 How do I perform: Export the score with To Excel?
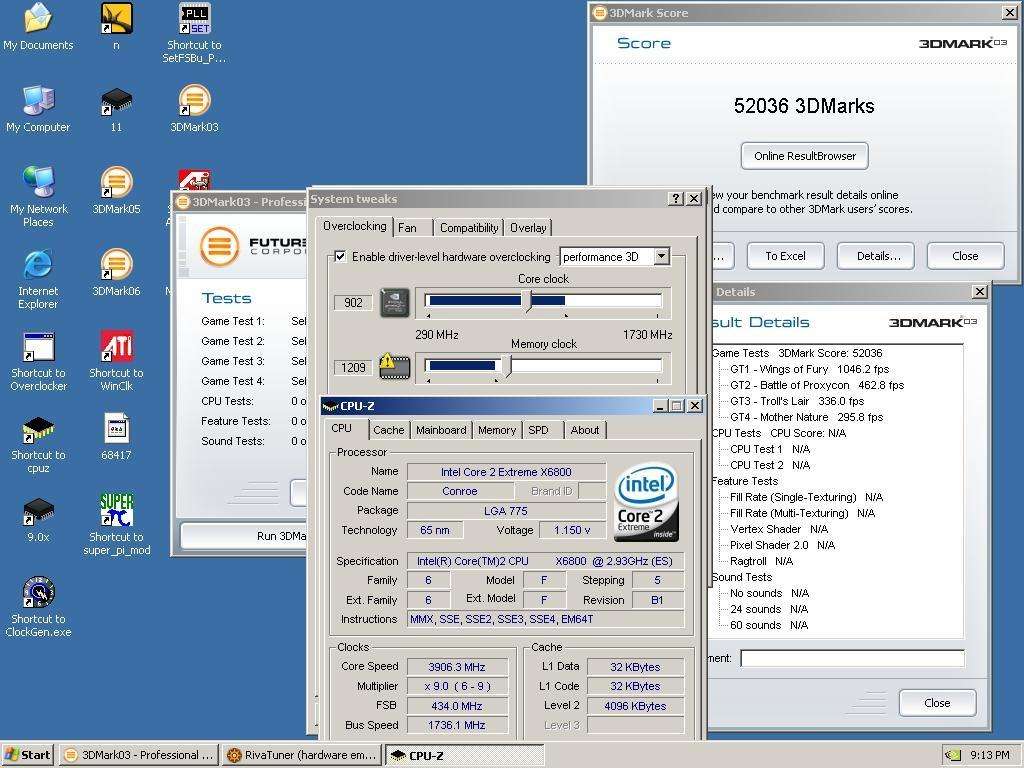786,256
